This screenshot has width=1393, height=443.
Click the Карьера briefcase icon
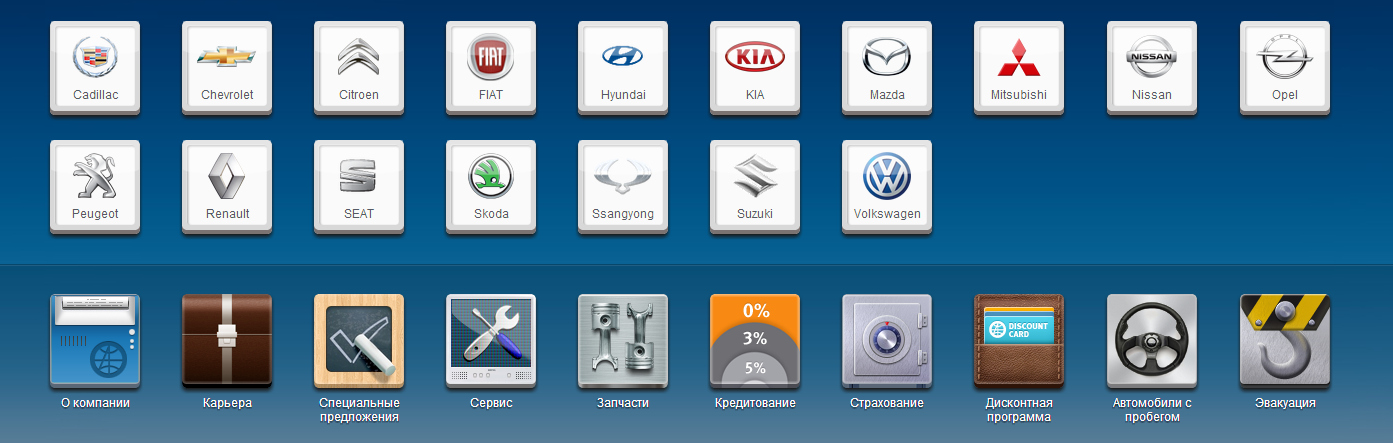(x=227, y=340)
